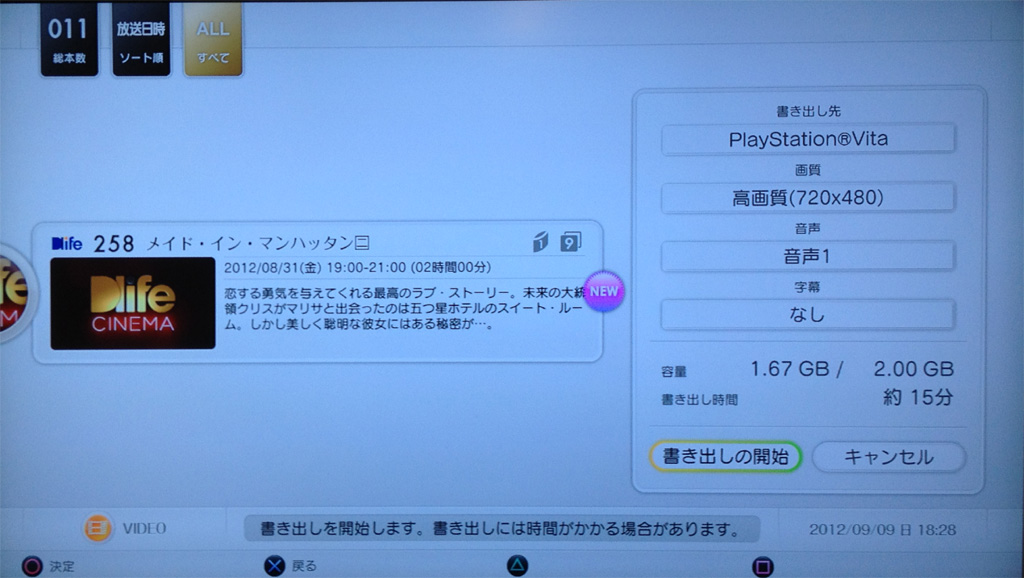The height and width of the screenshot is (578, 1024).
Task: Click the icon left of the 9 badge
Action: (540, 242)
